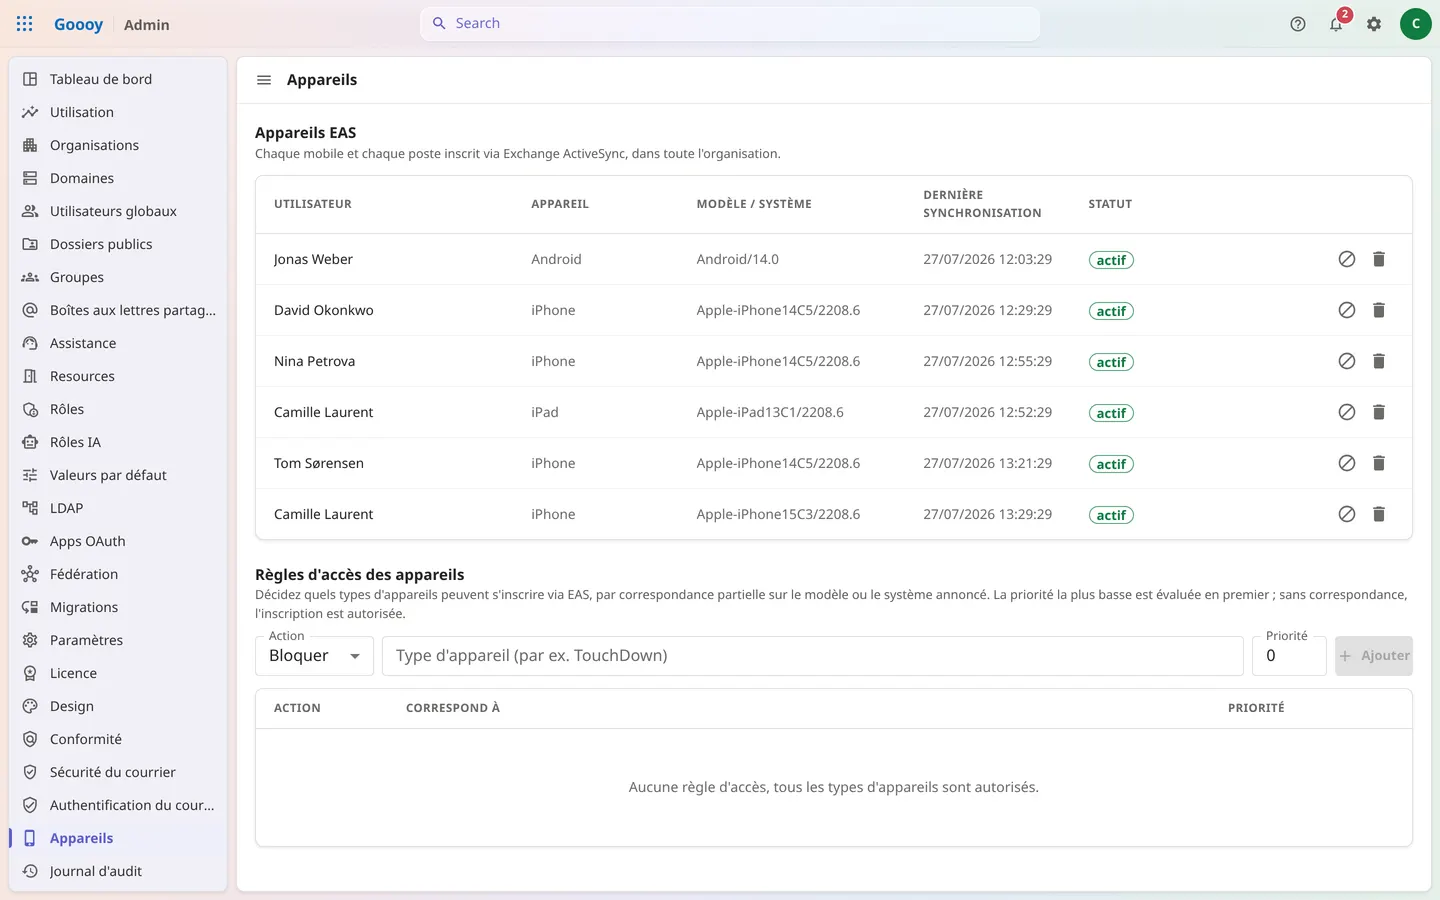The height and width of the screenshot is (900, 1440).
Task: Open the user avatar labeled C
Action: [1415, 24]
